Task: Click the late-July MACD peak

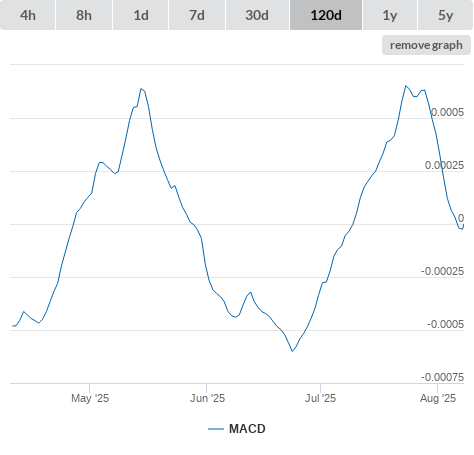Action: (x=406, y=86)
